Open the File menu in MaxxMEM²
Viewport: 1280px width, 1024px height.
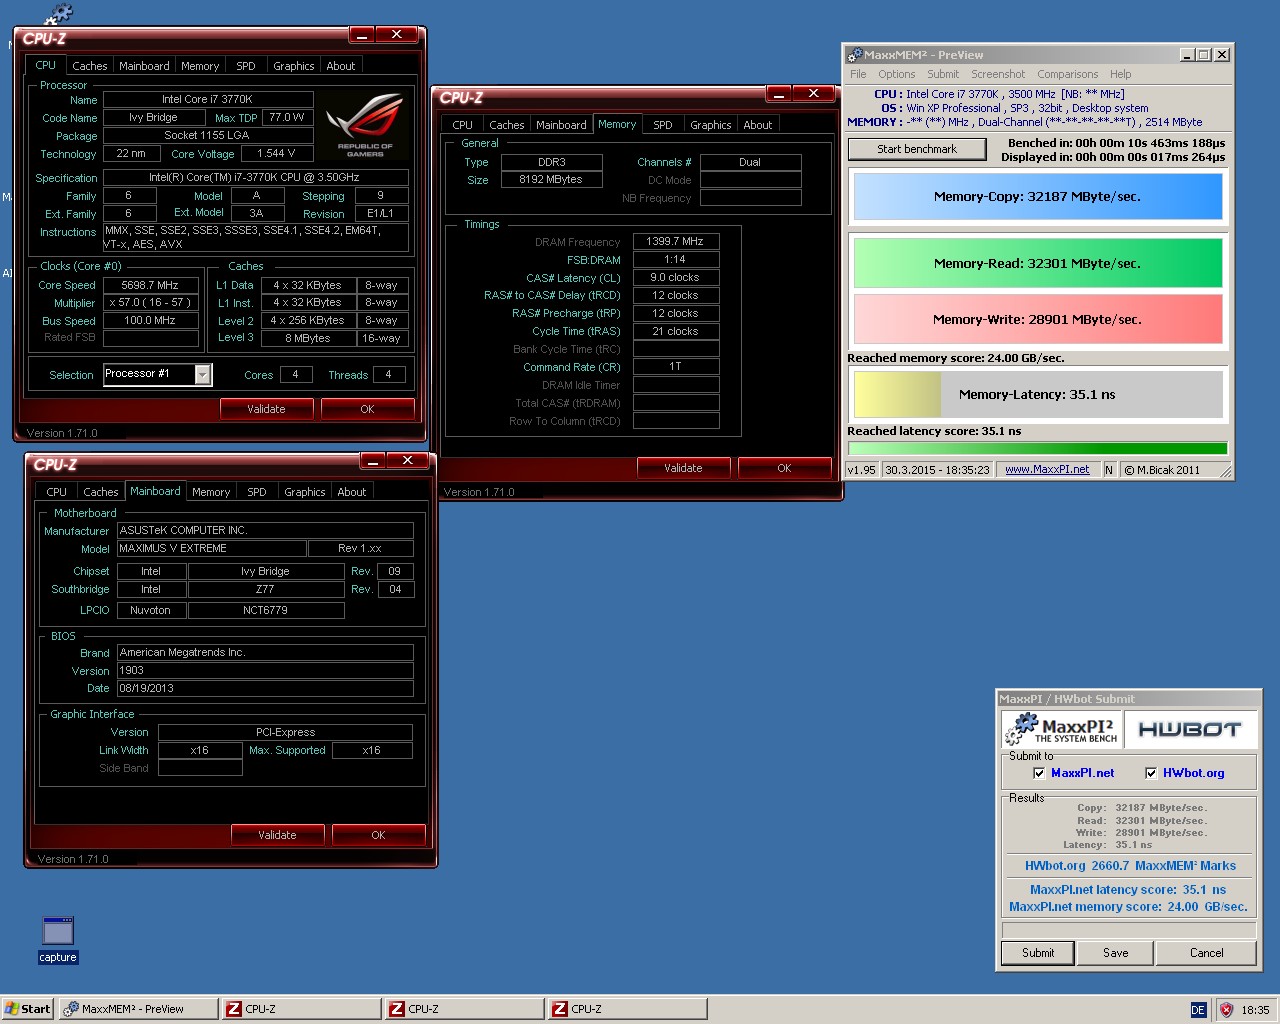(858, 74)
